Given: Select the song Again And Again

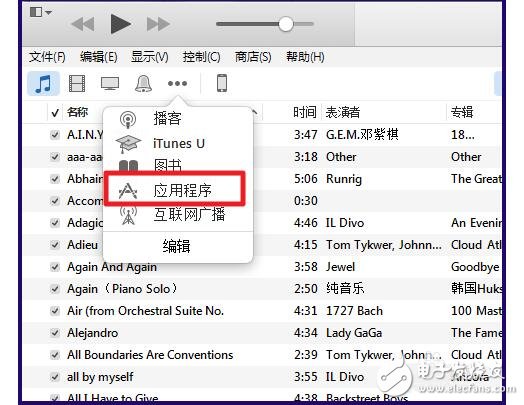Looking at the screenshot, I should pos(112,267).
